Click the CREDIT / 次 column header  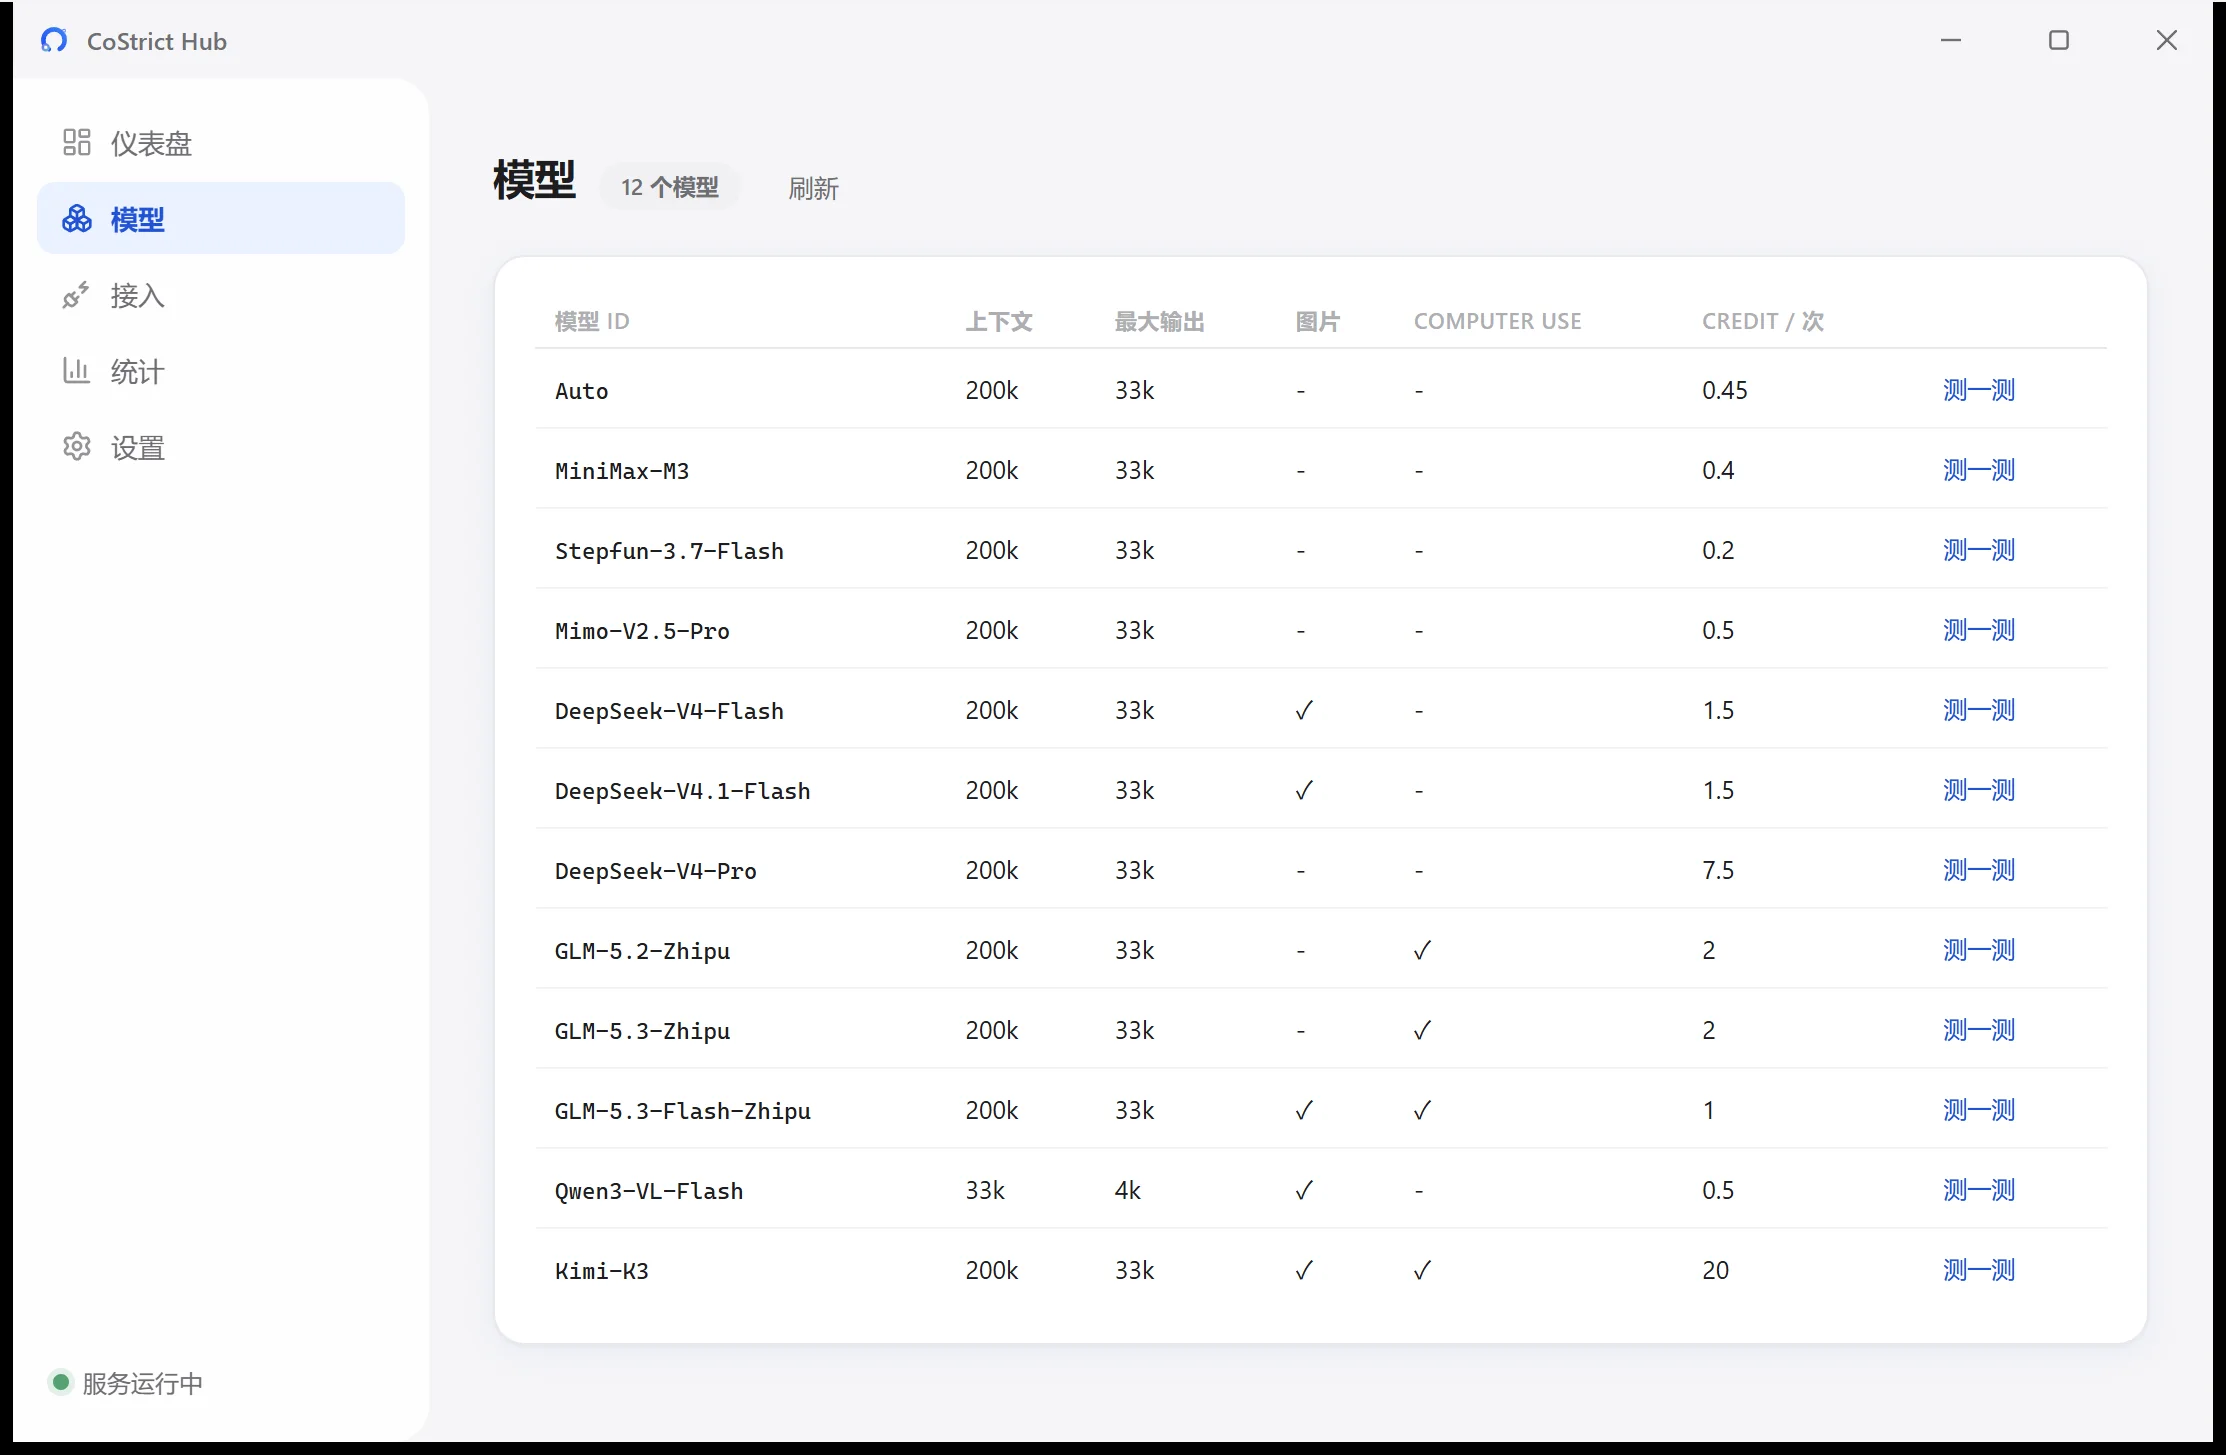pyautogui.click(x=1763, y=321)
